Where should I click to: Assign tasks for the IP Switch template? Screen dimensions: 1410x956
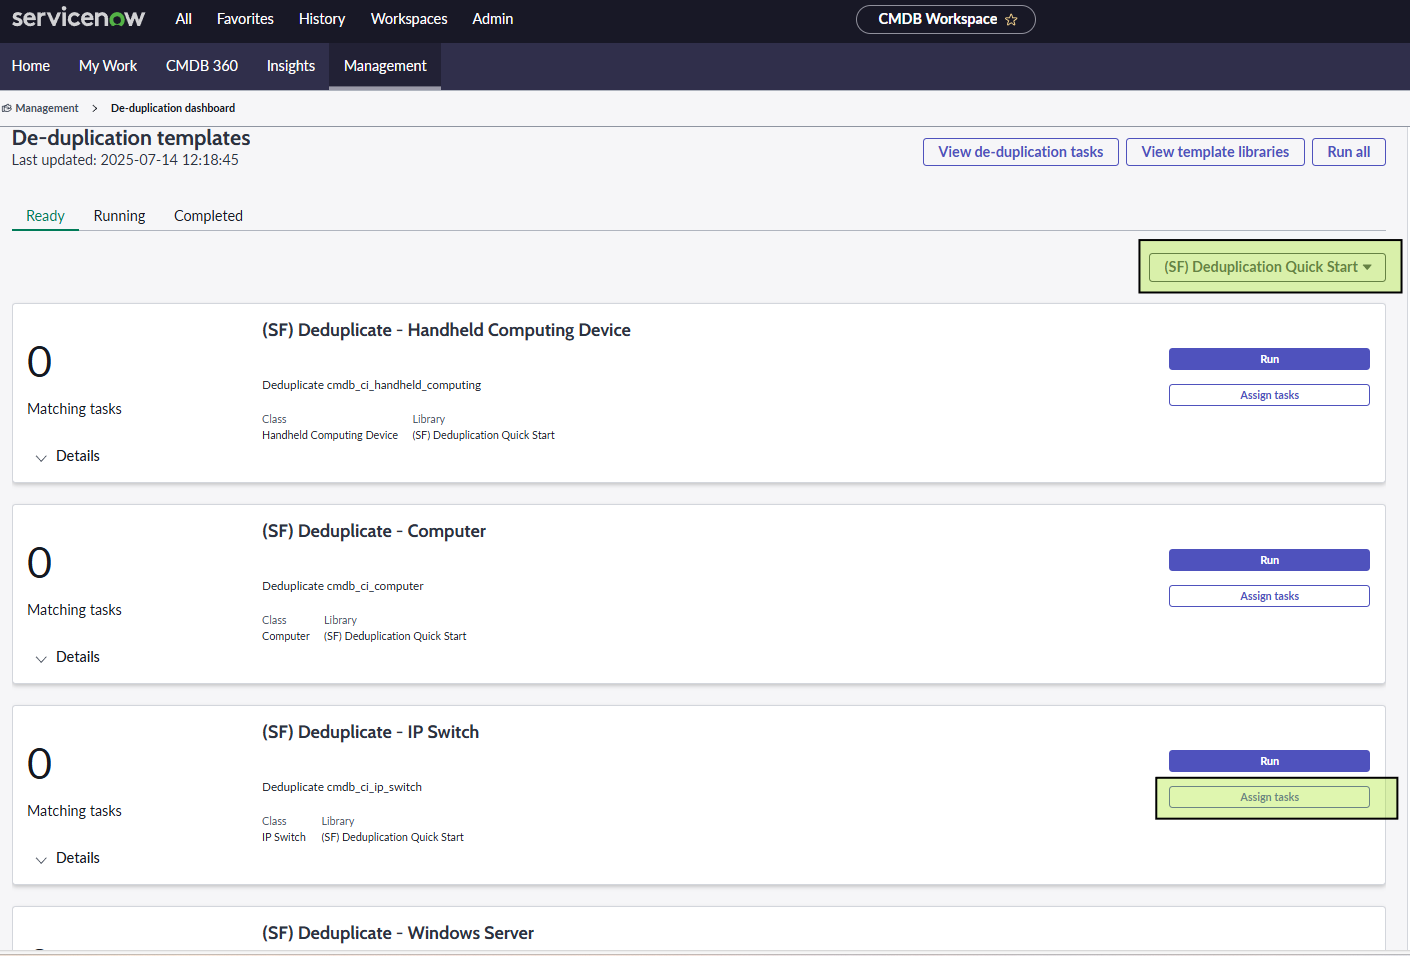1269,797
